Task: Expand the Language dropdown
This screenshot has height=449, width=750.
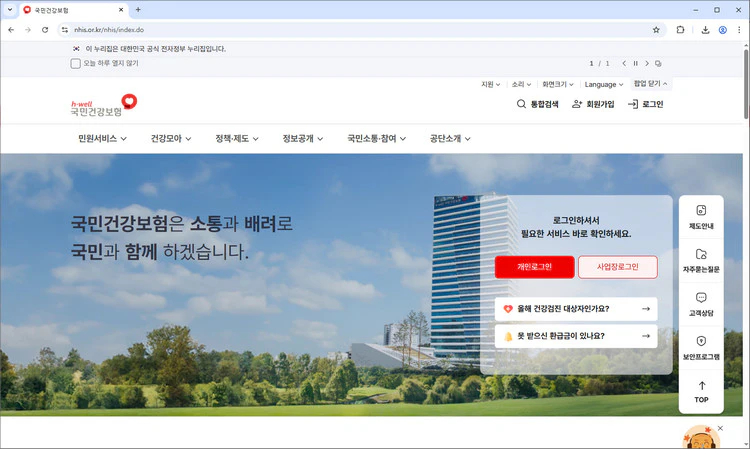Action: [604, 84]
